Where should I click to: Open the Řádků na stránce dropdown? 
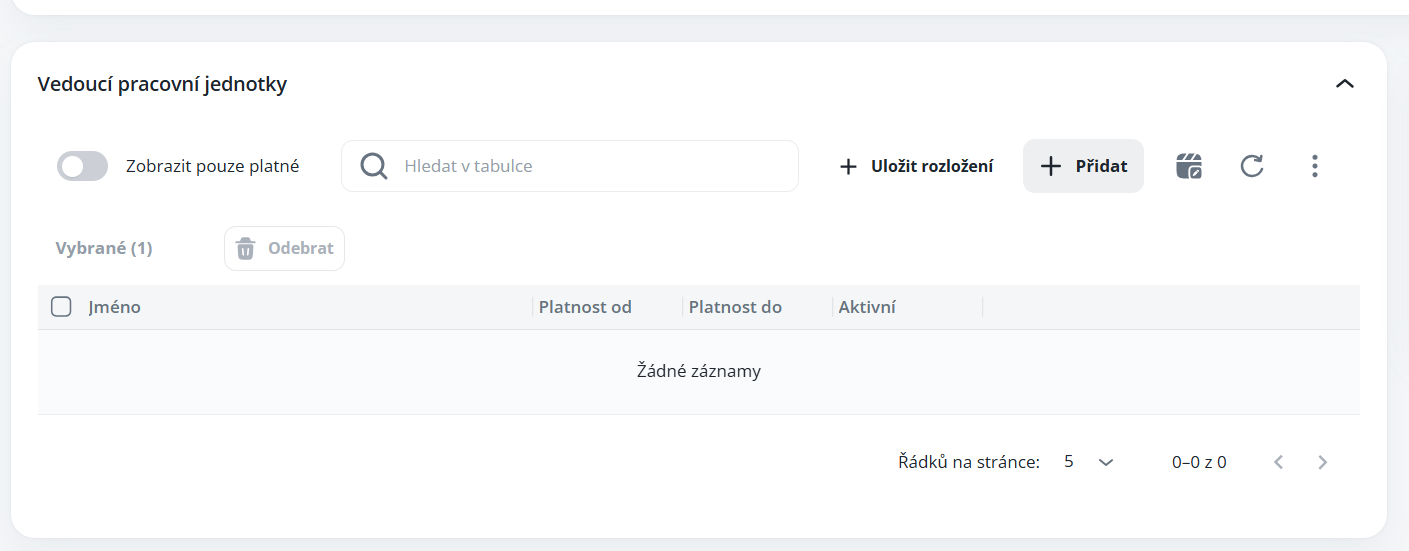1089,462
